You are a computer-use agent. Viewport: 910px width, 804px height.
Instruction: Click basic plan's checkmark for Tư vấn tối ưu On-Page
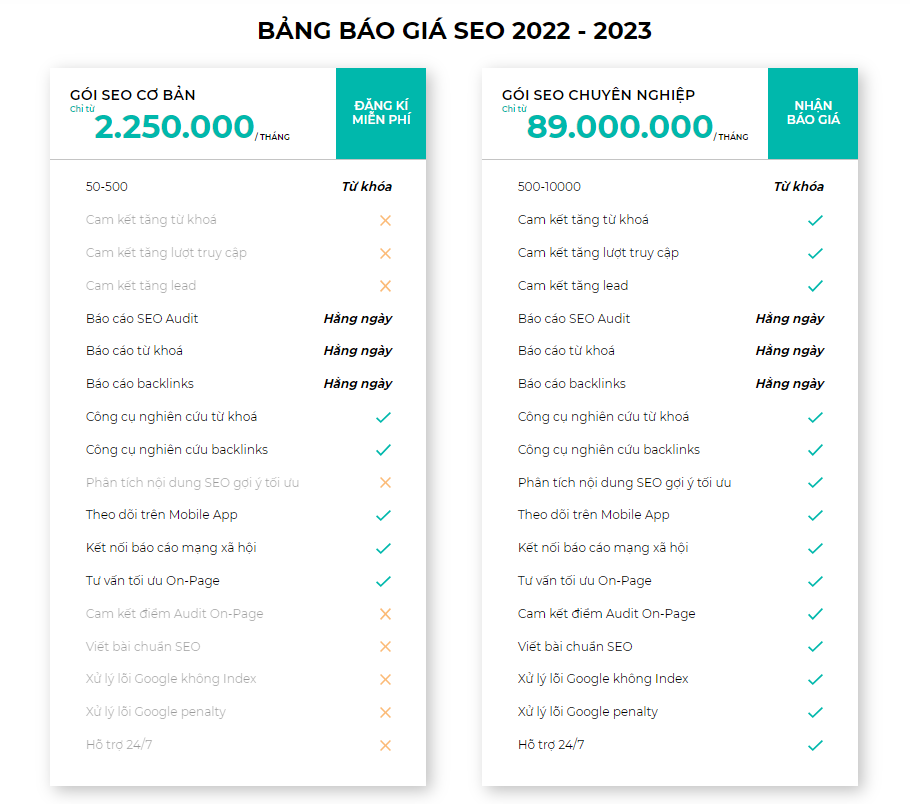tap(383, 581)
